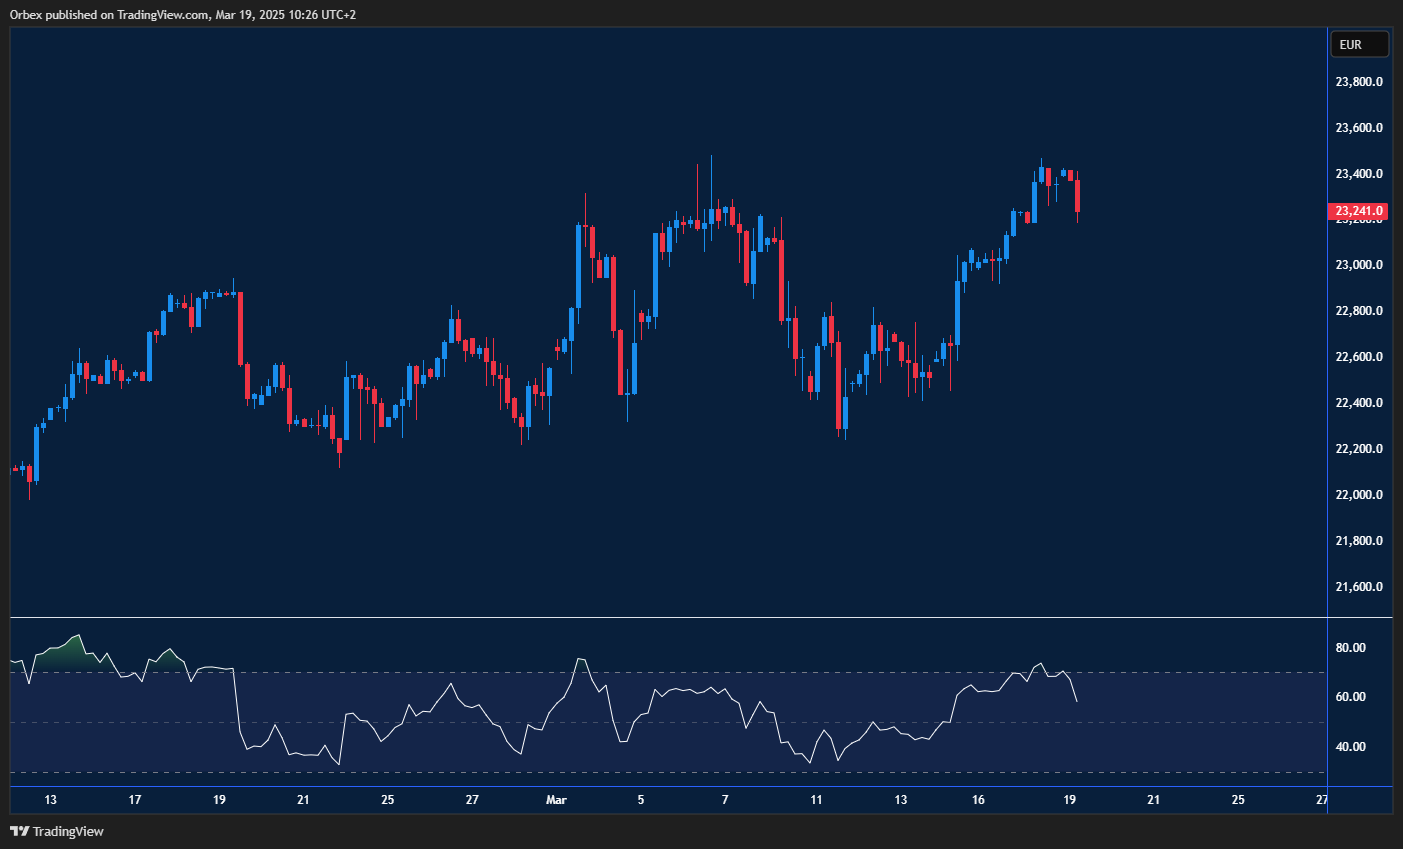1403x849 pixels.
Task: Click the TradingView logo icon
Action: 21,831
